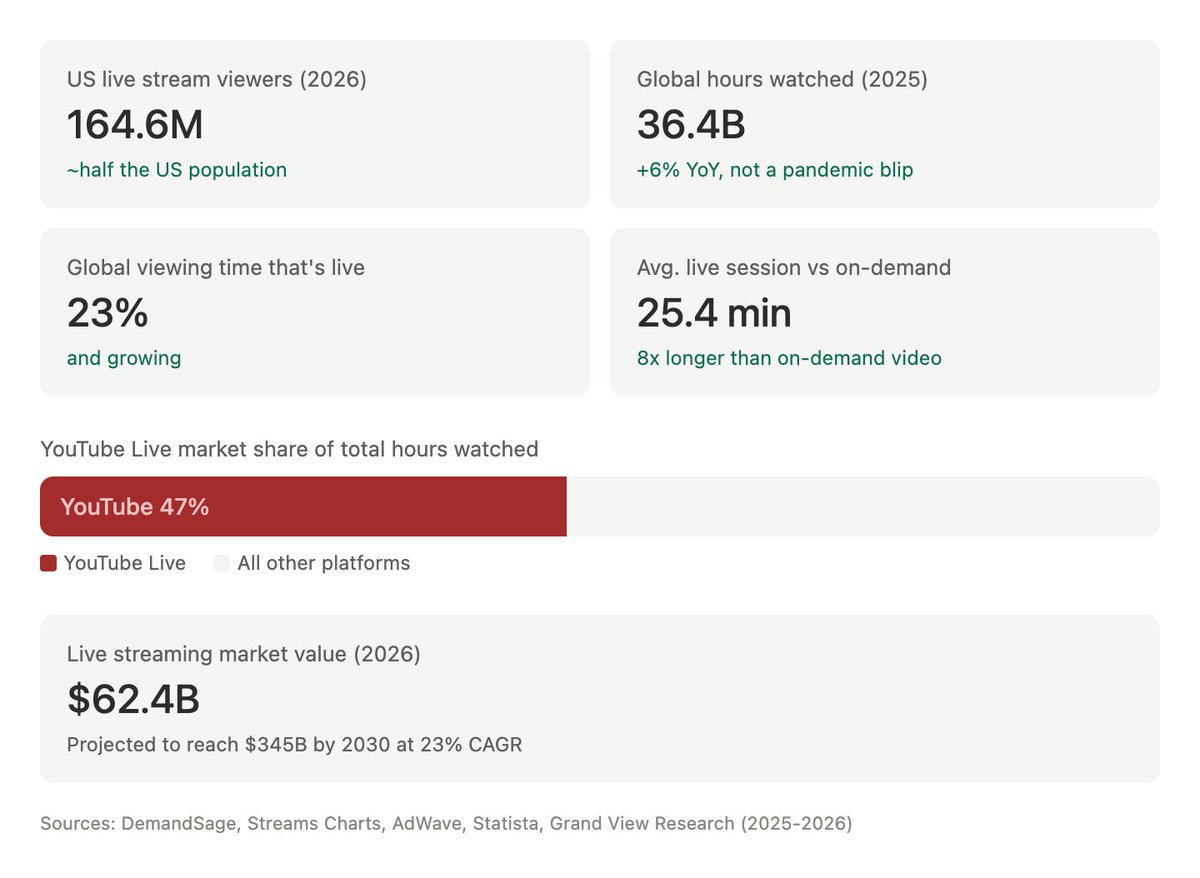The image size is (1200, 878).
Task: Click 'Global viewing time that's live' label
Action: click(216, 268)
